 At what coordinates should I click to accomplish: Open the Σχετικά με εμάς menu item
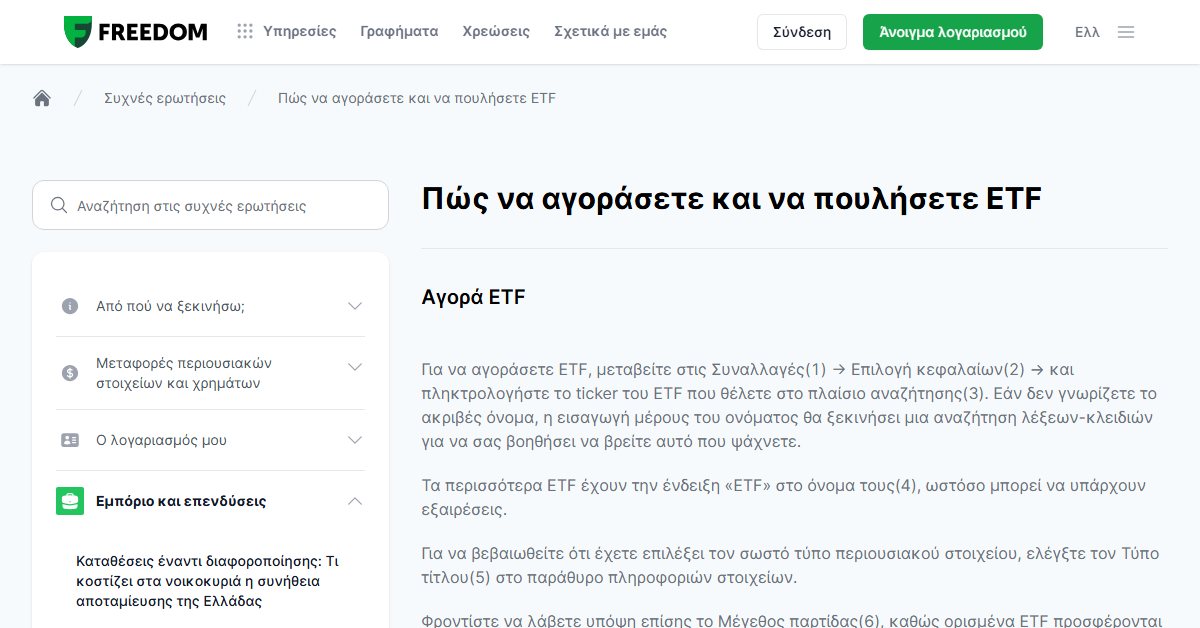click(x=610, y=32)
